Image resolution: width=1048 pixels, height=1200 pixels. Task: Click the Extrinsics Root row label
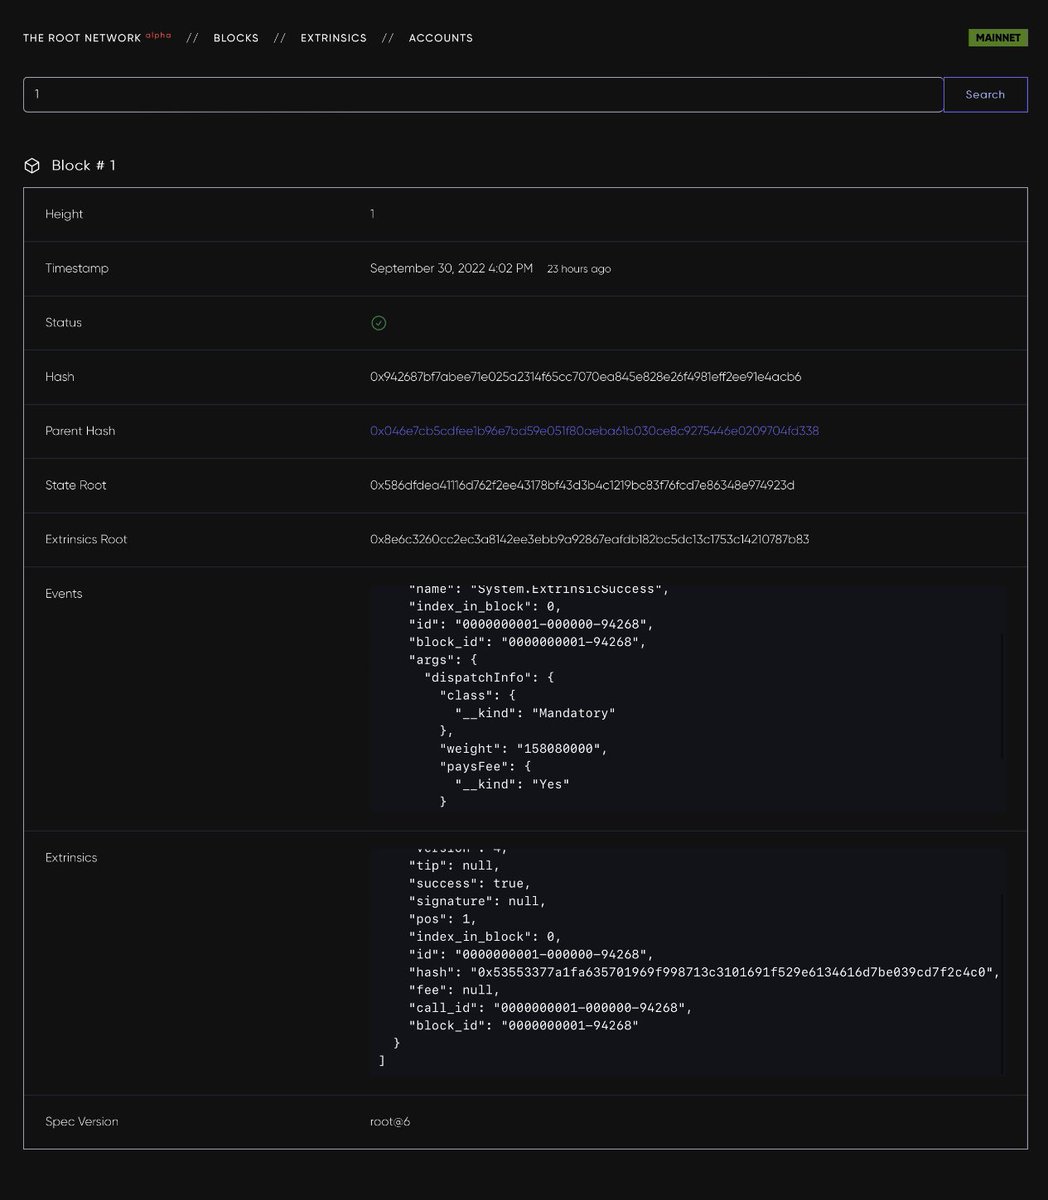coord(86,539)
